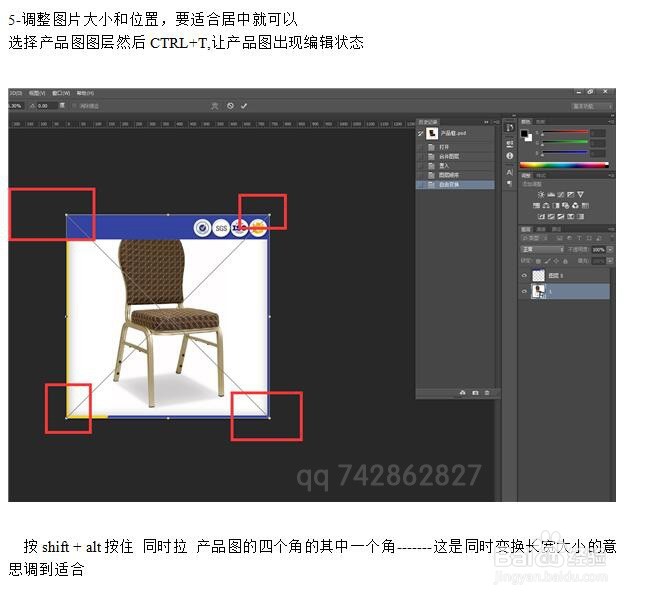Open the opacity slider dropdown arrow
This screenshot has width=645, height=600.
point(610,249)
